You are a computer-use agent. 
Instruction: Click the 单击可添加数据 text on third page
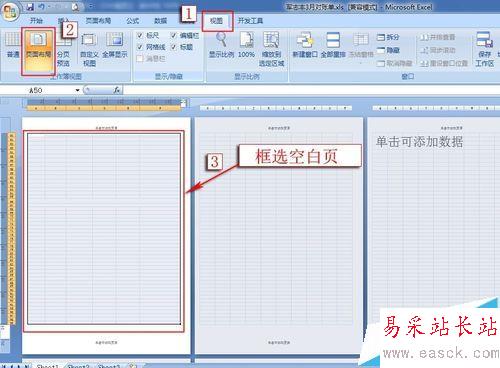tap(419, 142)
